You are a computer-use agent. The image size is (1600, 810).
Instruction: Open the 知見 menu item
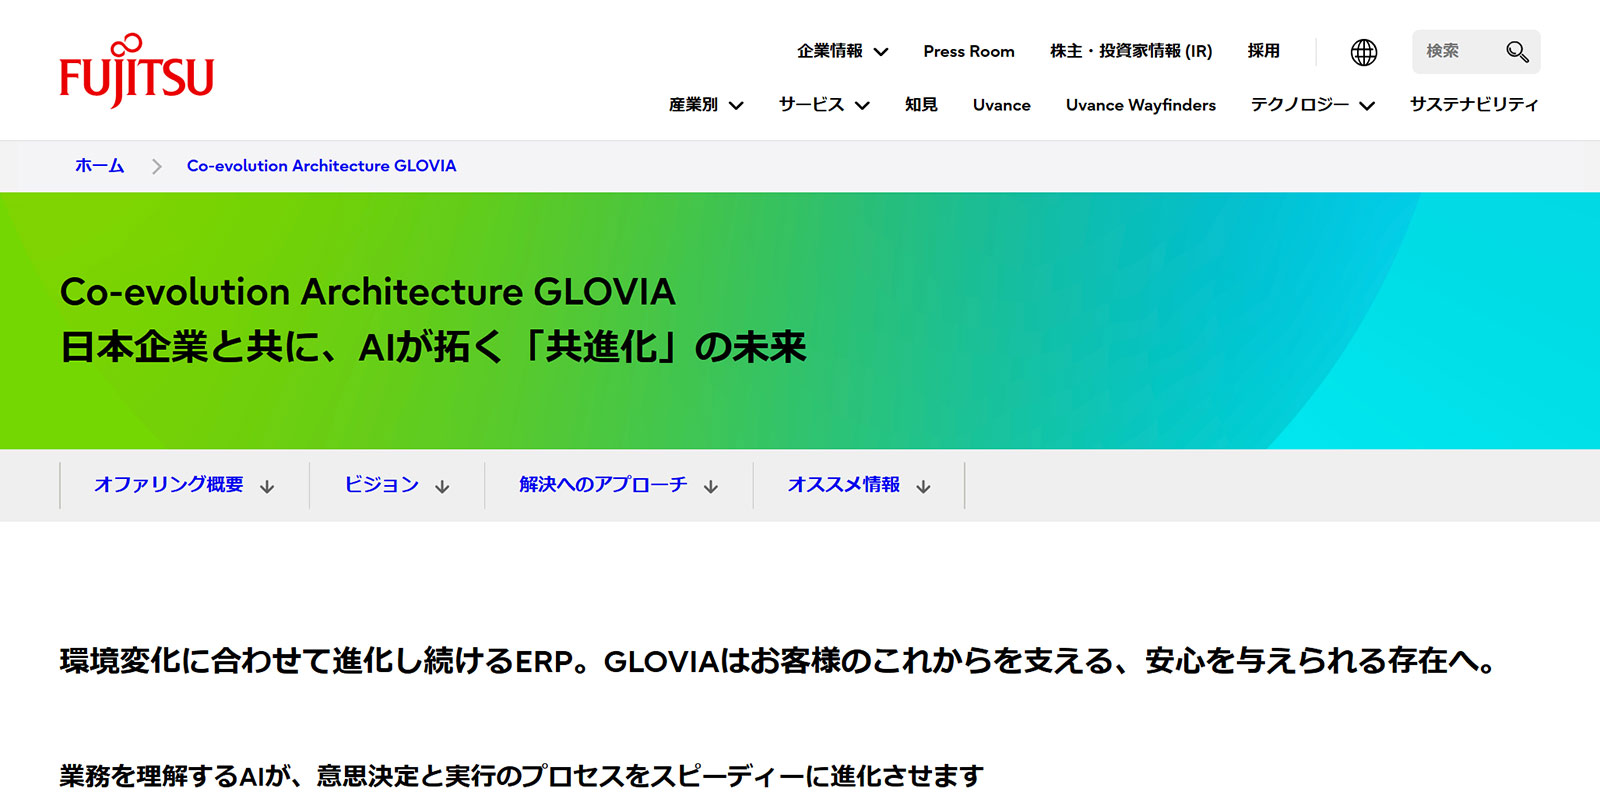point(921,105)
